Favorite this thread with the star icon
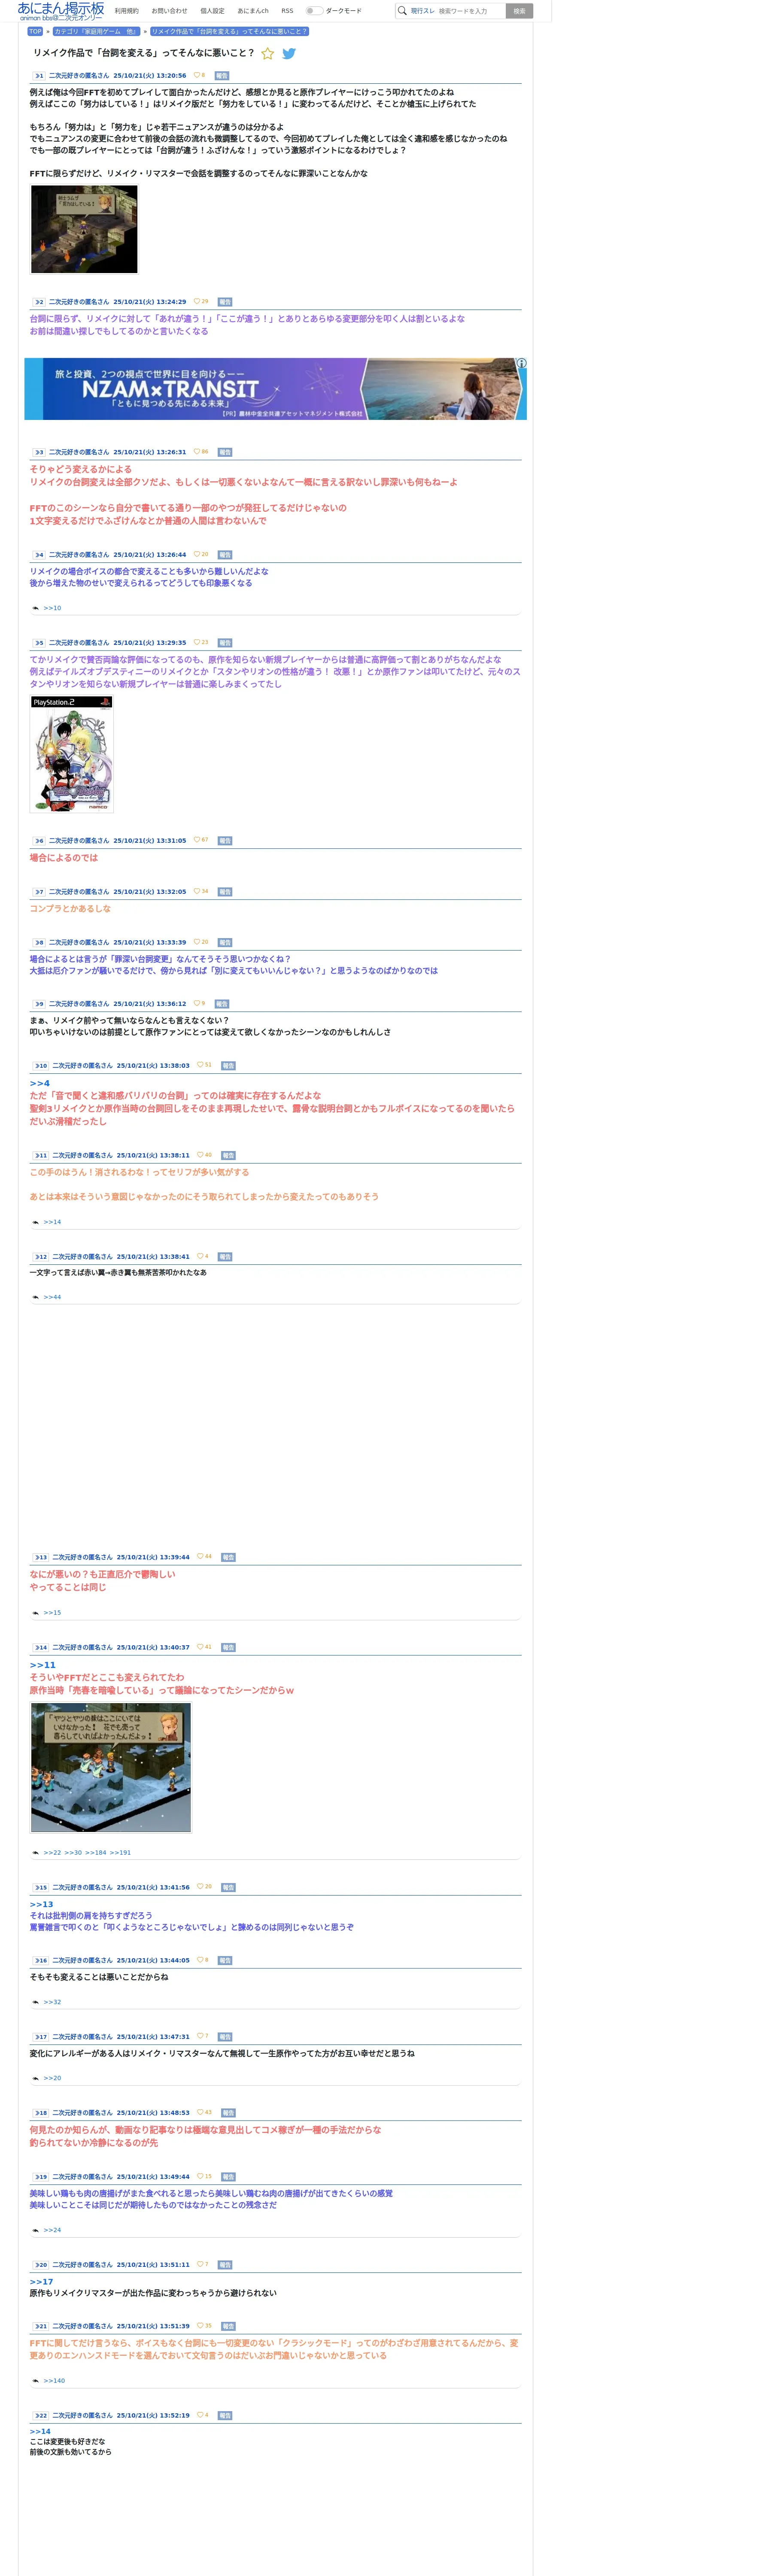This screenshot has width=778, height=2576. pos(267,54)
